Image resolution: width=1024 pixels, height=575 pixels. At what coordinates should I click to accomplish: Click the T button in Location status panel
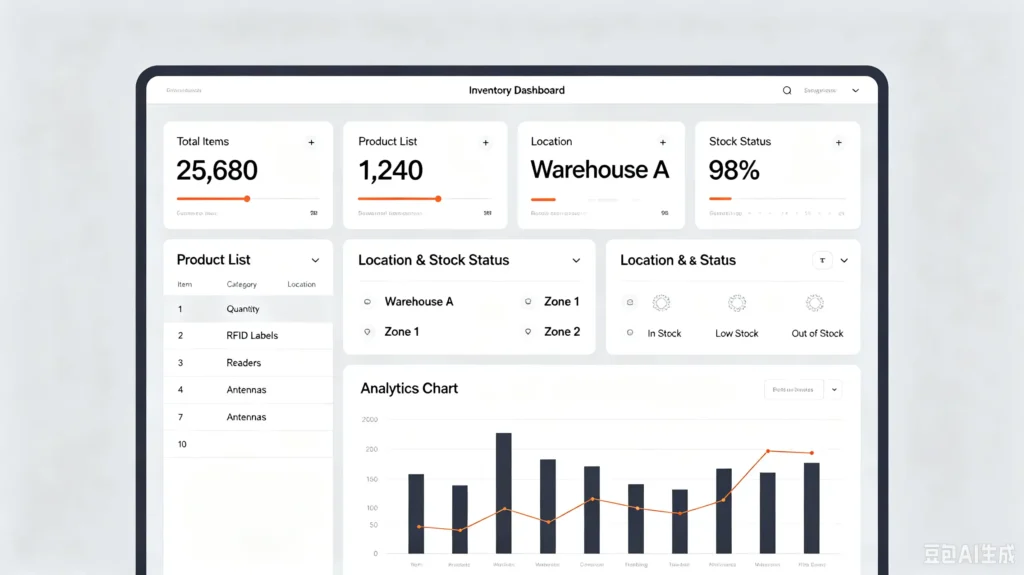822,260
